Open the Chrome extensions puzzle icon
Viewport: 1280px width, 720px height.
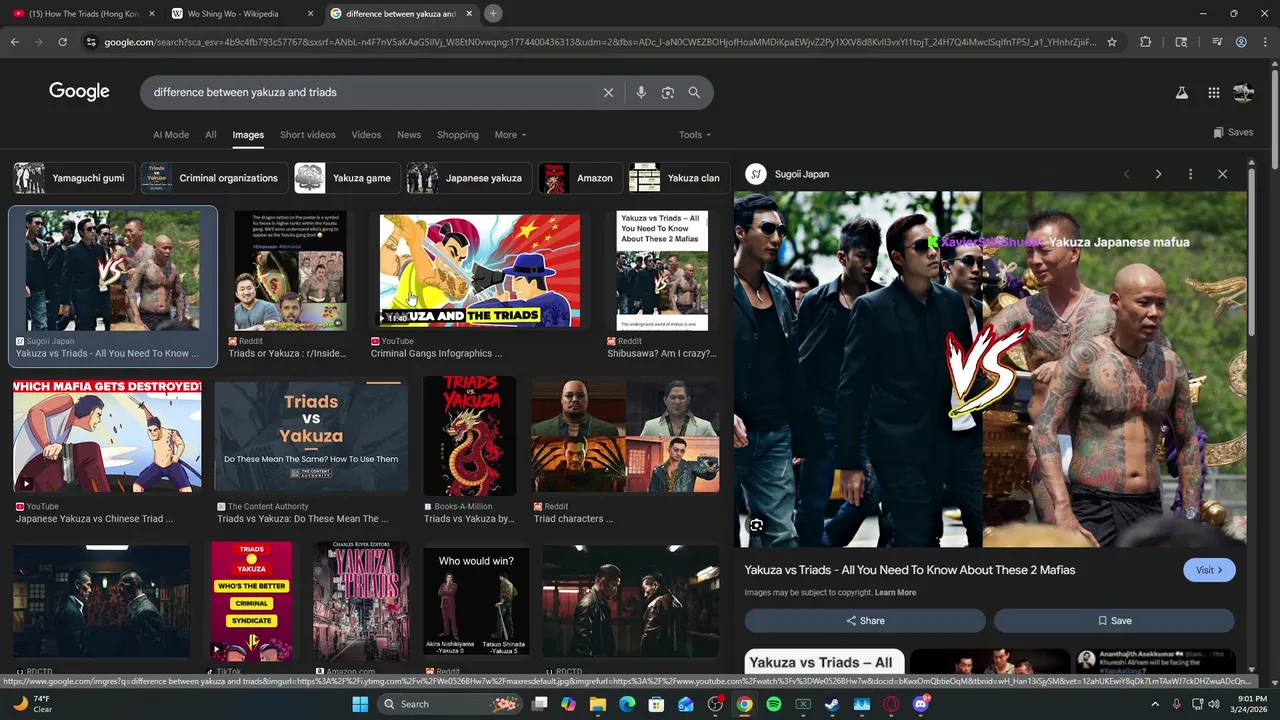coord(1146,42)
